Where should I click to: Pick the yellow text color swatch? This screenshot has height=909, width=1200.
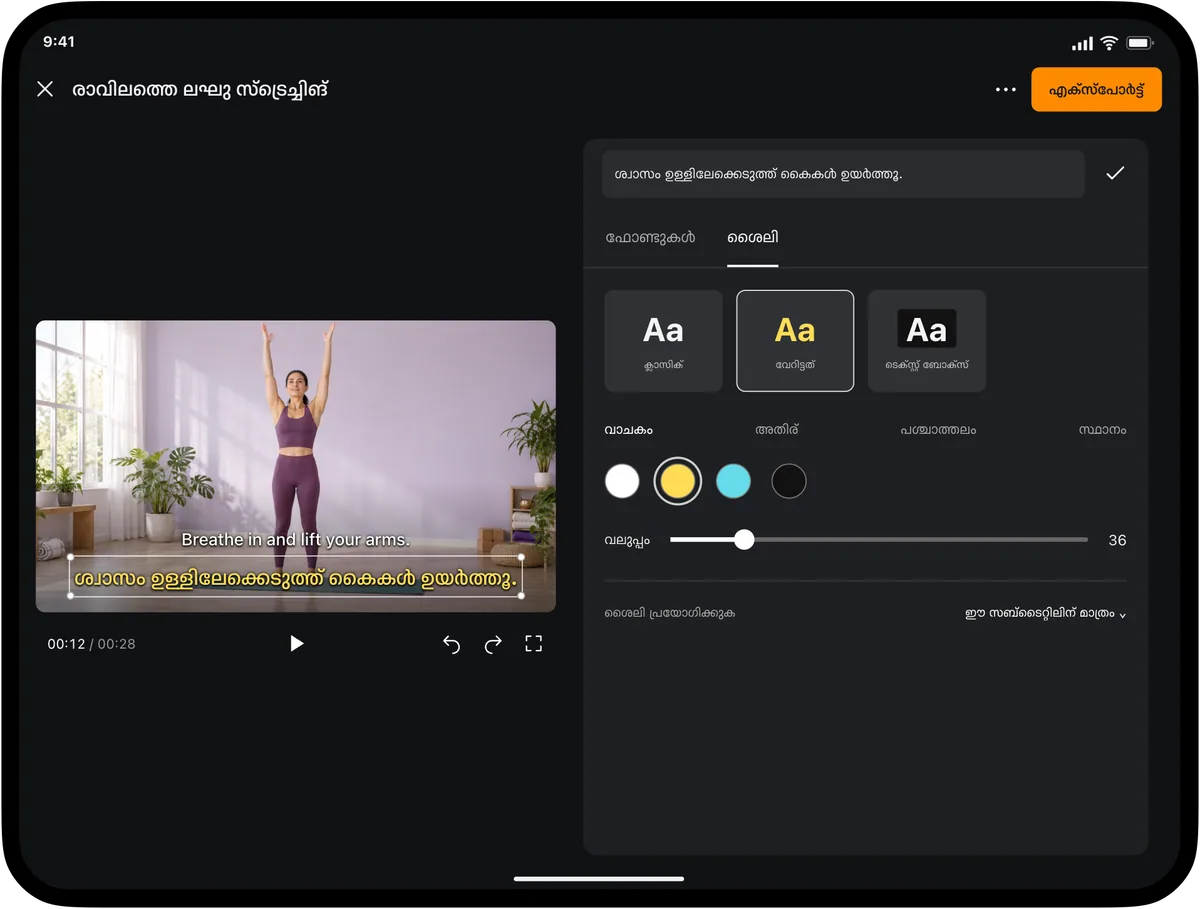tap(677, 481)
